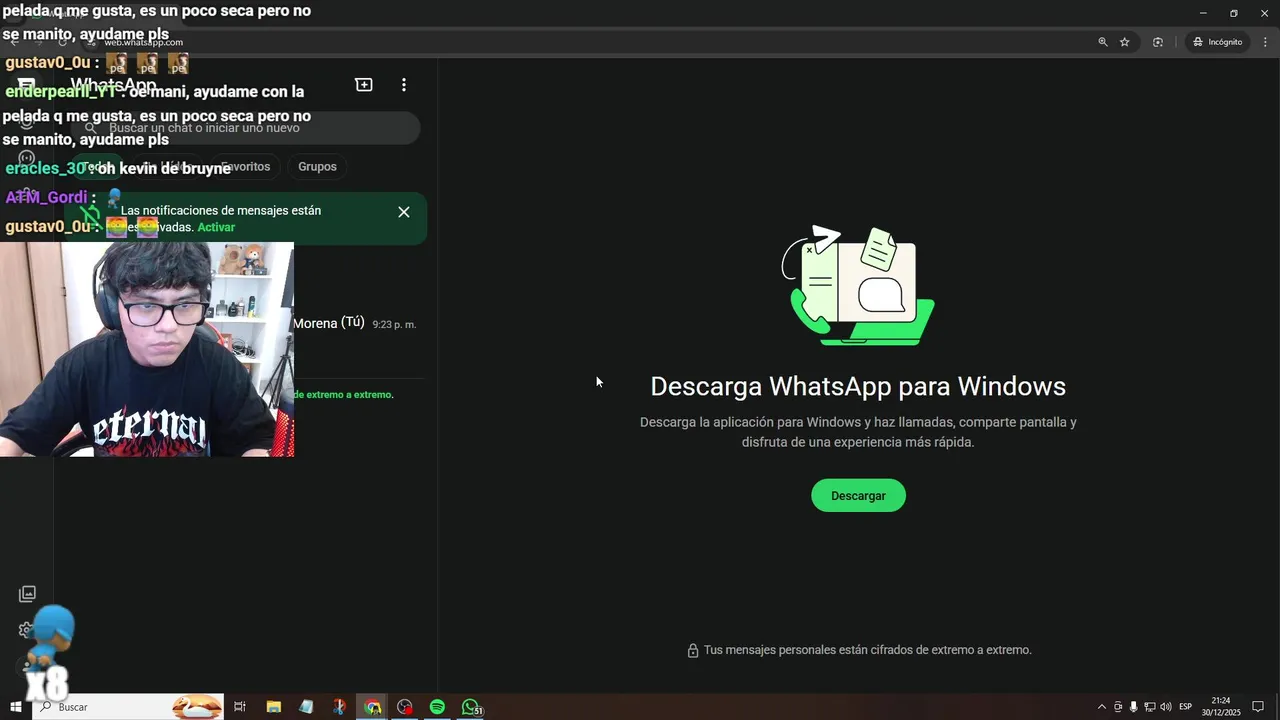
Task: Click the 9:23 p. m. chat timestamp
Action: pos(394,325)
